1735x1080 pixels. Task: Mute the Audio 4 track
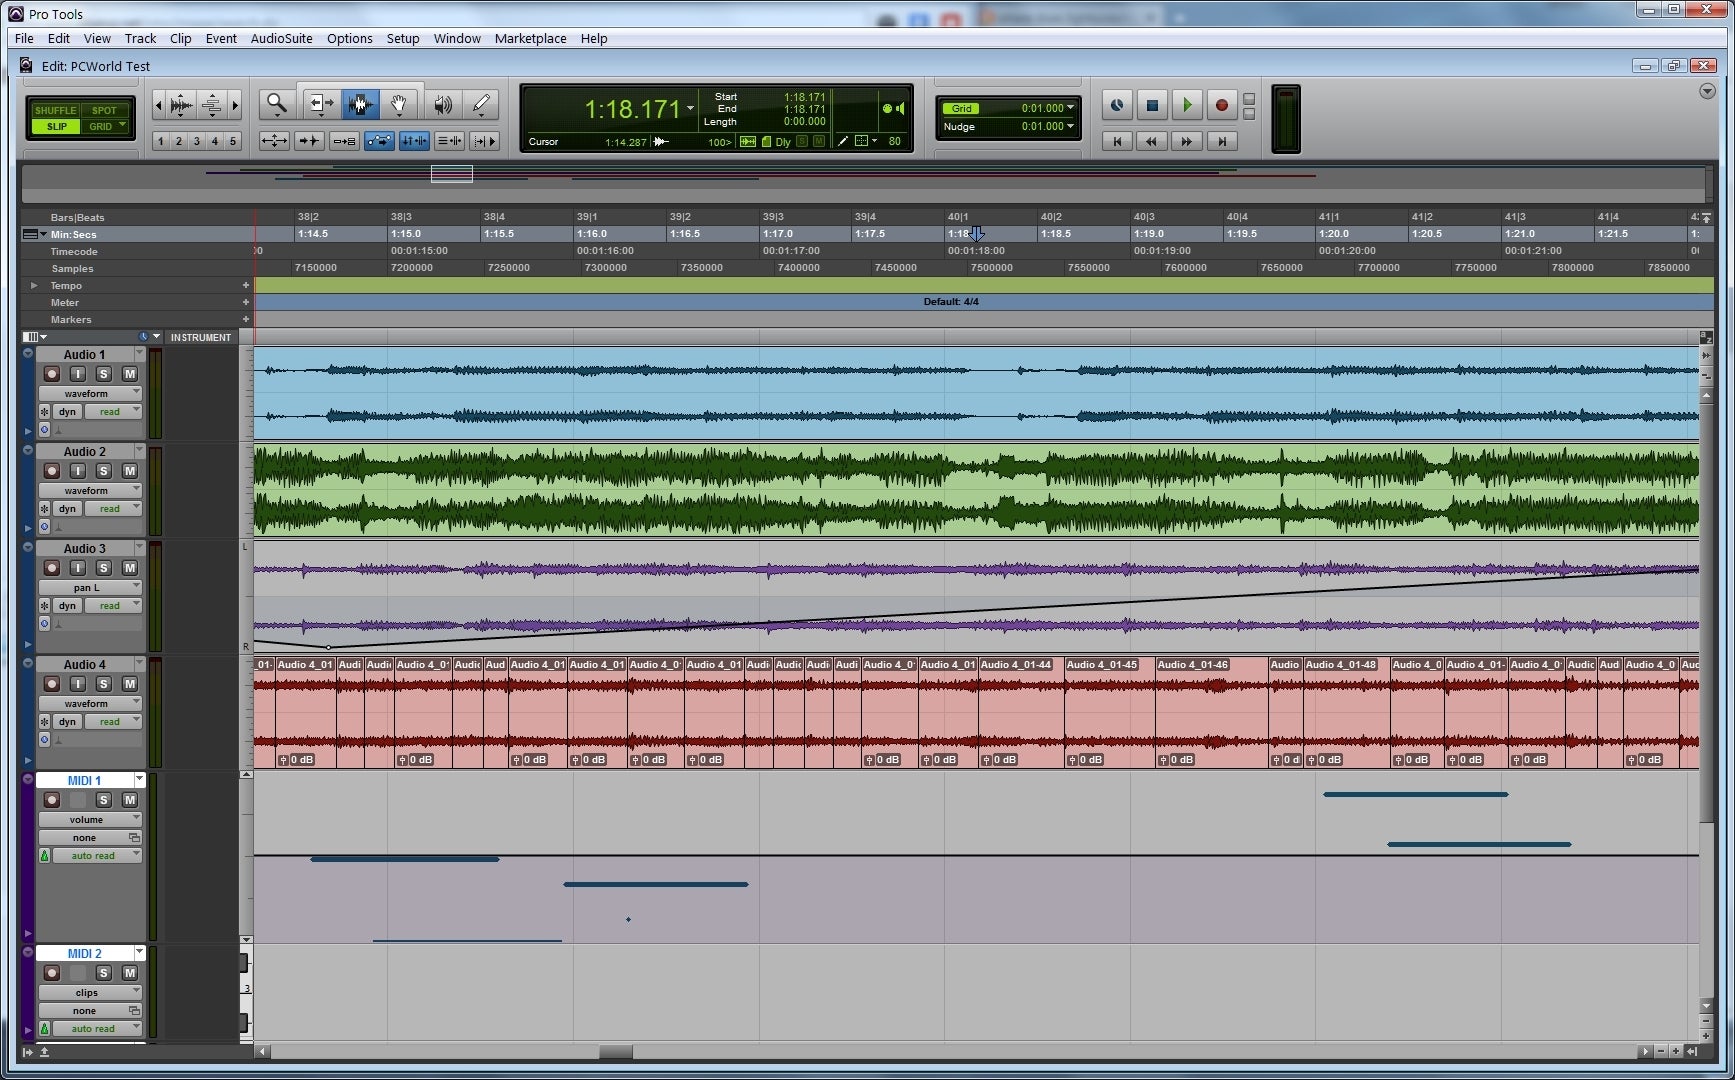[x=130, y=684]
